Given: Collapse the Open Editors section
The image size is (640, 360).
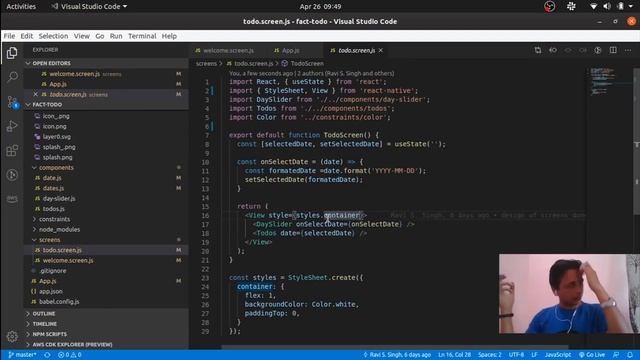Looking at the screenshot, I should pyautogui.click(x=51, y=63).
